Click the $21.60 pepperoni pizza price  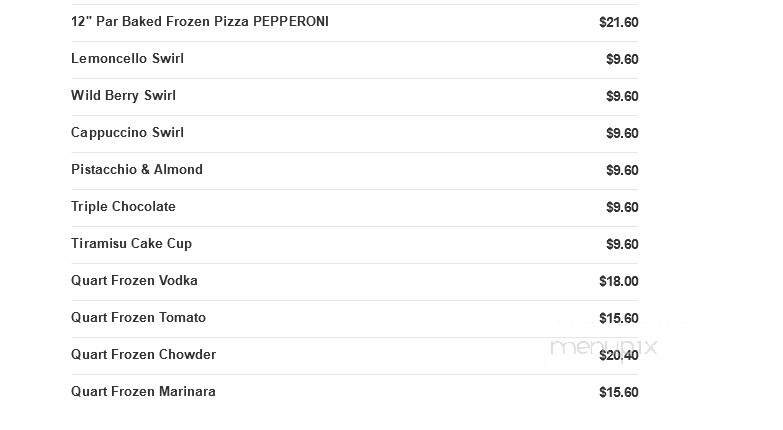pos(619,22)
